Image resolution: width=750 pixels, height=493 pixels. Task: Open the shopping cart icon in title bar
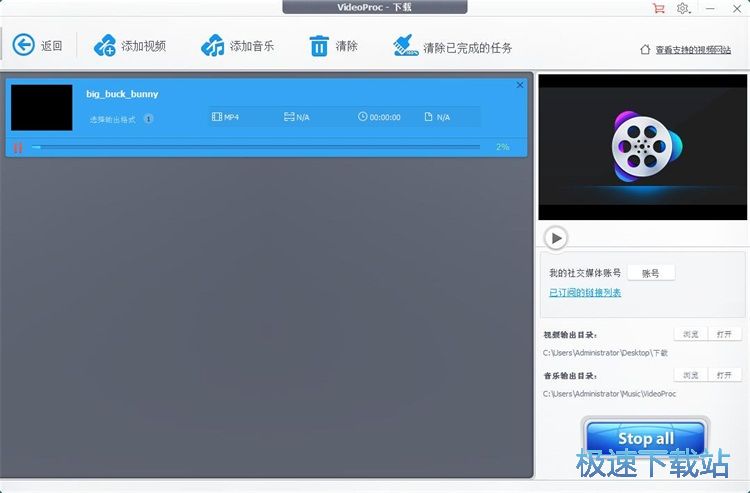click(659, 8)
